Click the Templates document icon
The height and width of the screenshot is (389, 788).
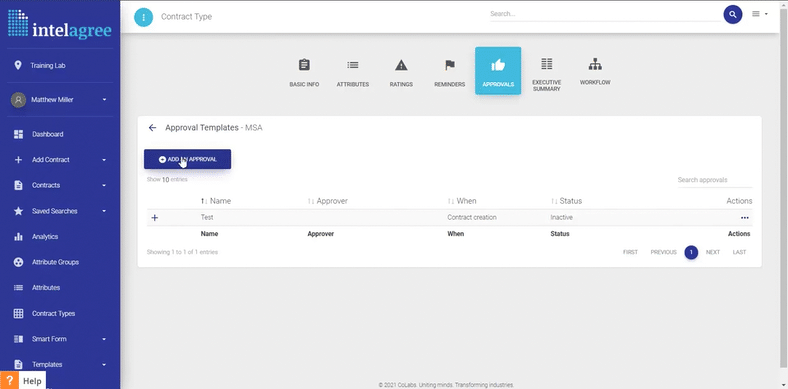18,364
